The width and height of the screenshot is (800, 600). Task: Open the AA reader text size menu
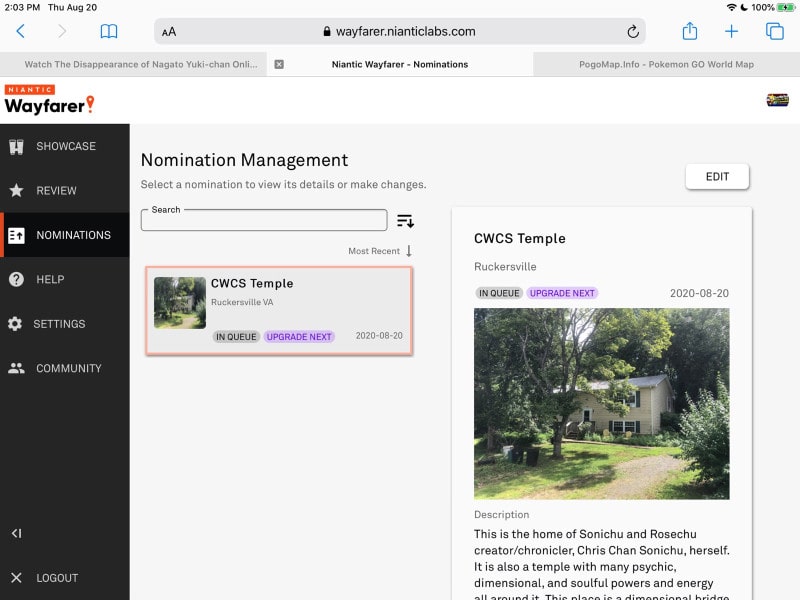(x=169, y=32)
